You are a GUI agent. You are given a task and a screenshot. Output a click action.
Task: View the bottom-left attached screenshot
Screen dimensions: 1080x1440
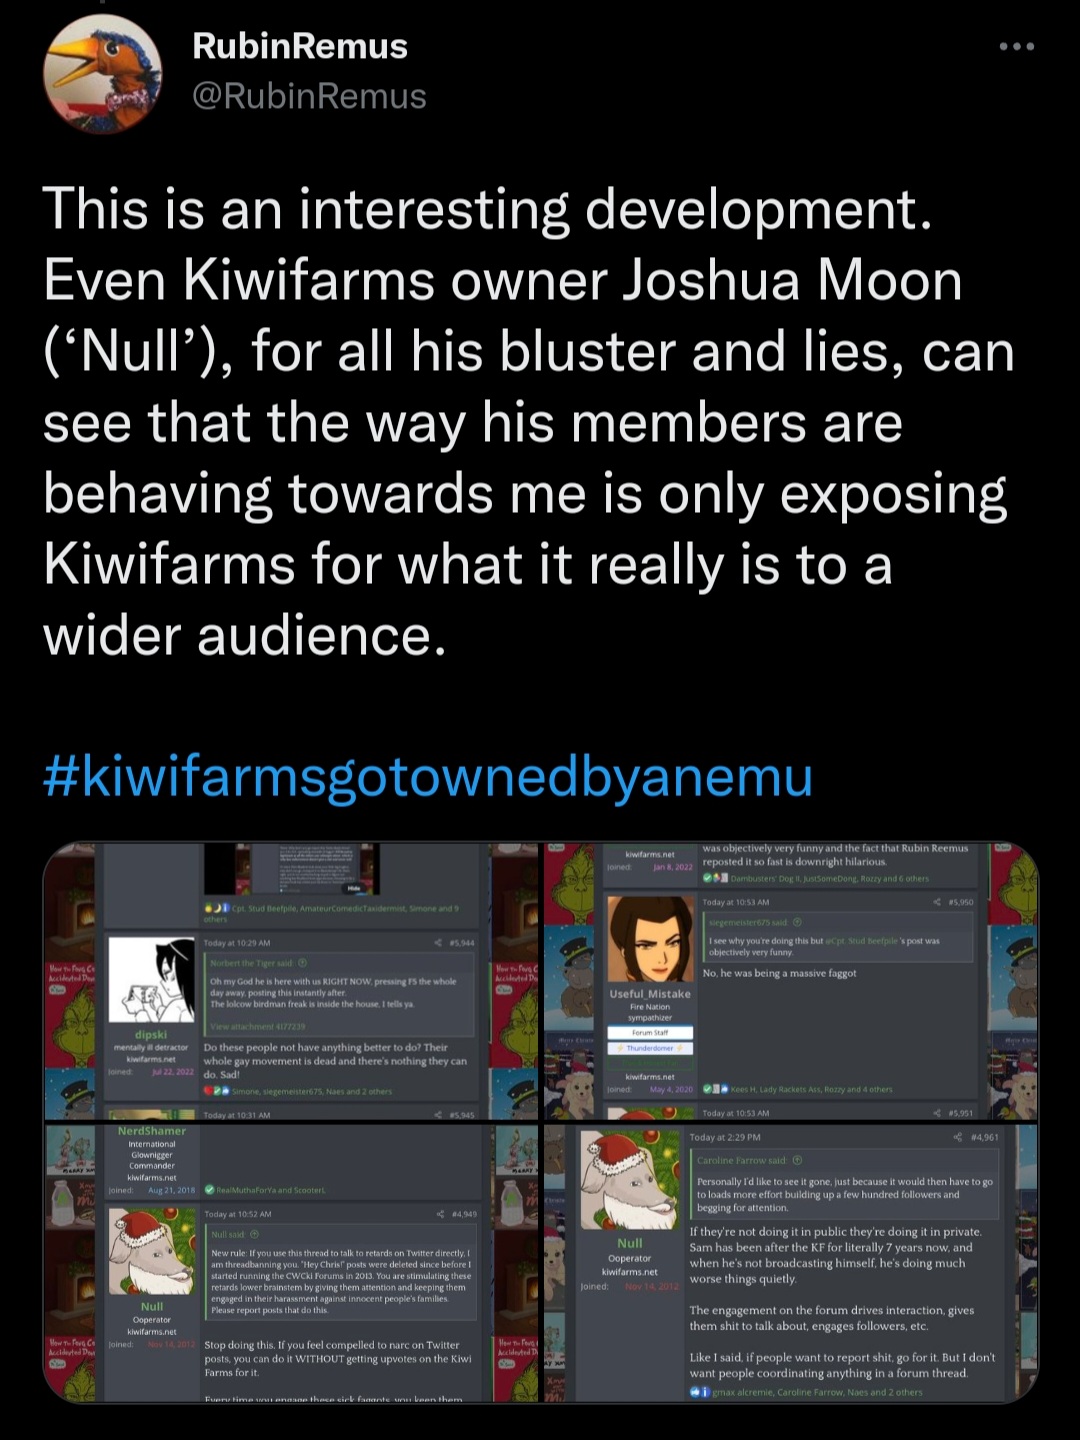tap(291, 1262)
